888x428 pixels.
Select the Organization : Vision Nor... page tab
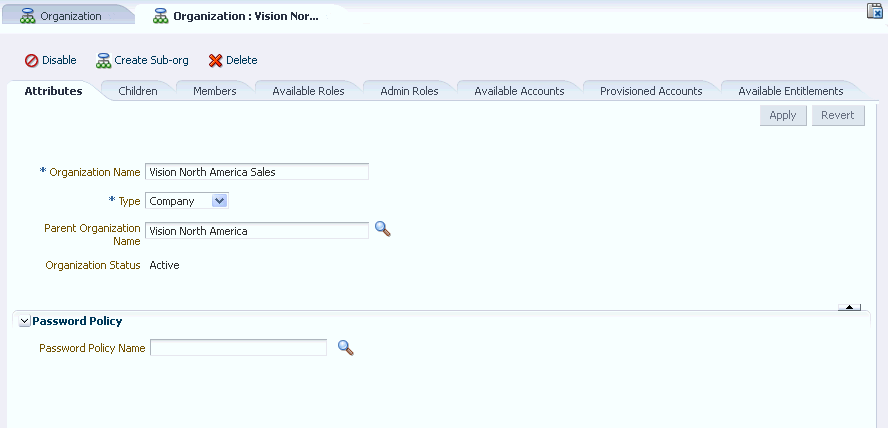tap(241, 16)
